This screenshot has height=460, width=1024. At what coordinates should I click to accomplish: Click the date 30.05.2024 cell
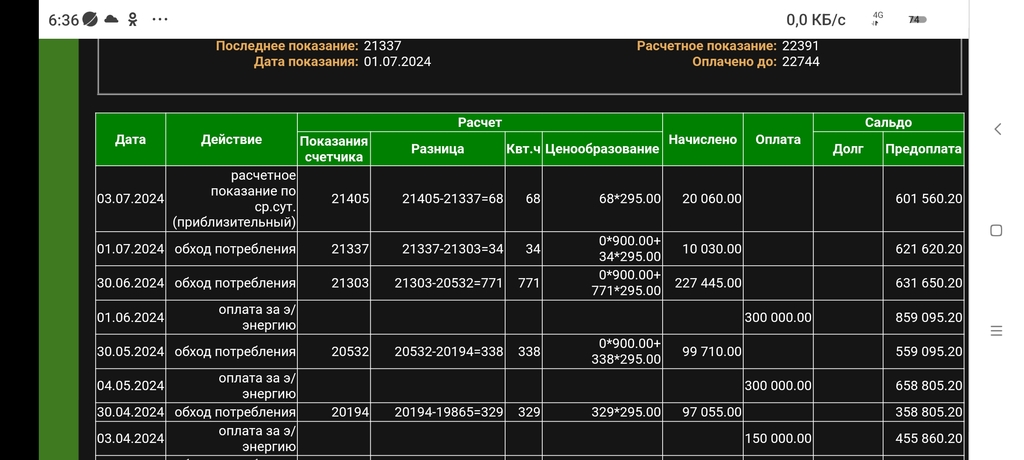click(x=131, y=352)
